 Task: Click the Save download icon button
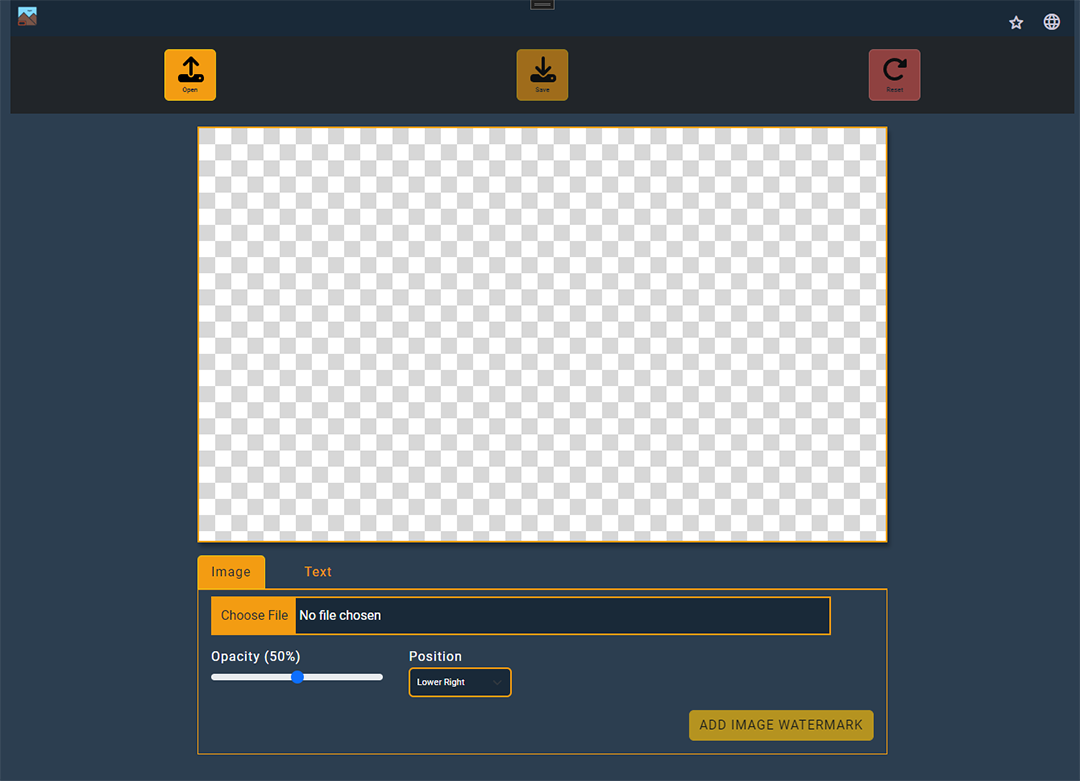[542, 75]
